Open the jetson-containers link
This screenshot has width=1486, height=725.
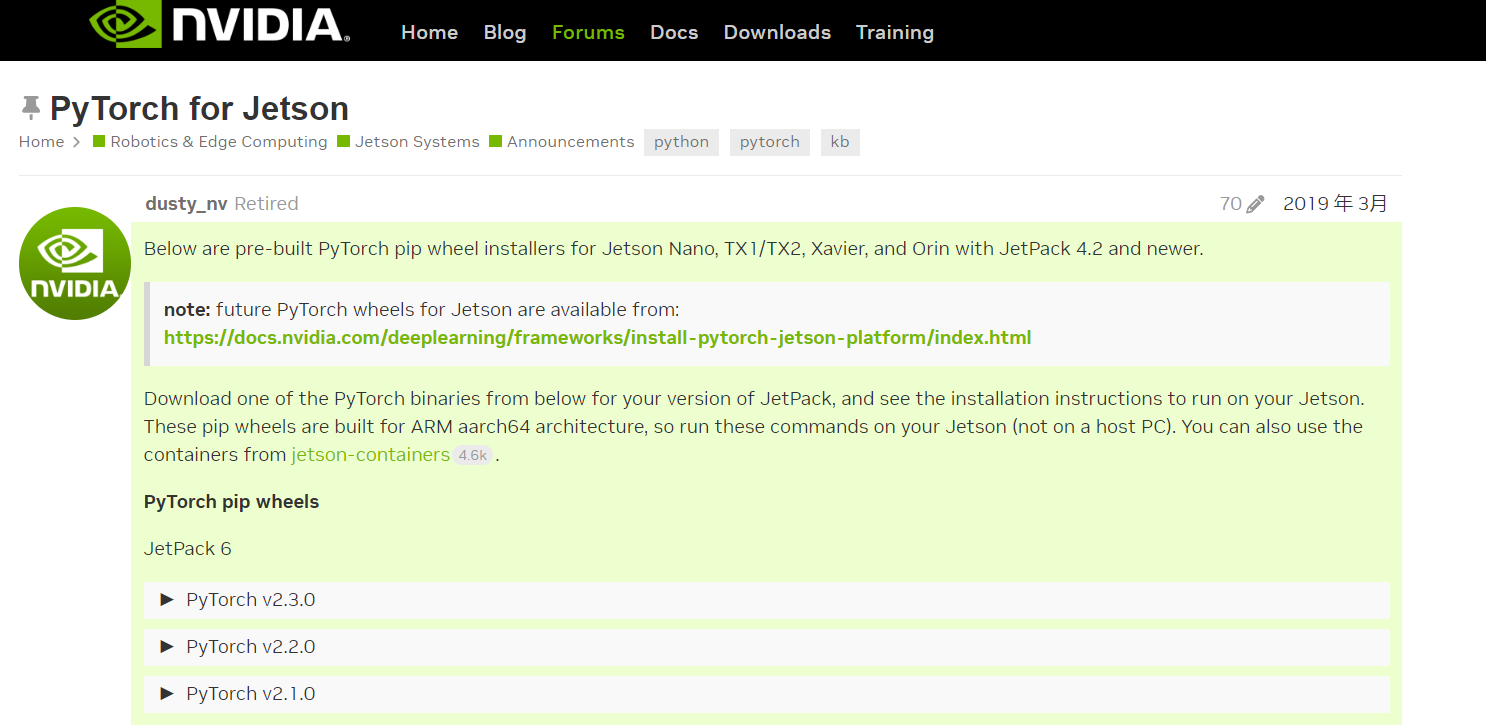pyautogui.click(x=370, y=454)
